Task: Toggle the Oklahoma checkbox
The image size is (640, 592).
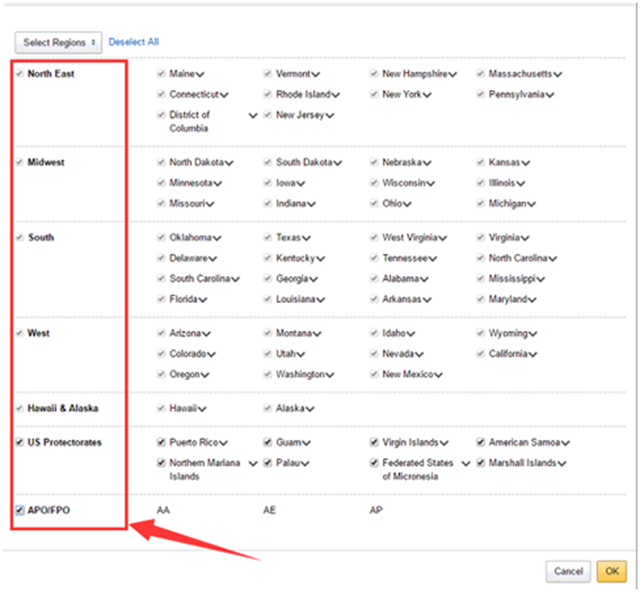Action: tap(161, 238)
